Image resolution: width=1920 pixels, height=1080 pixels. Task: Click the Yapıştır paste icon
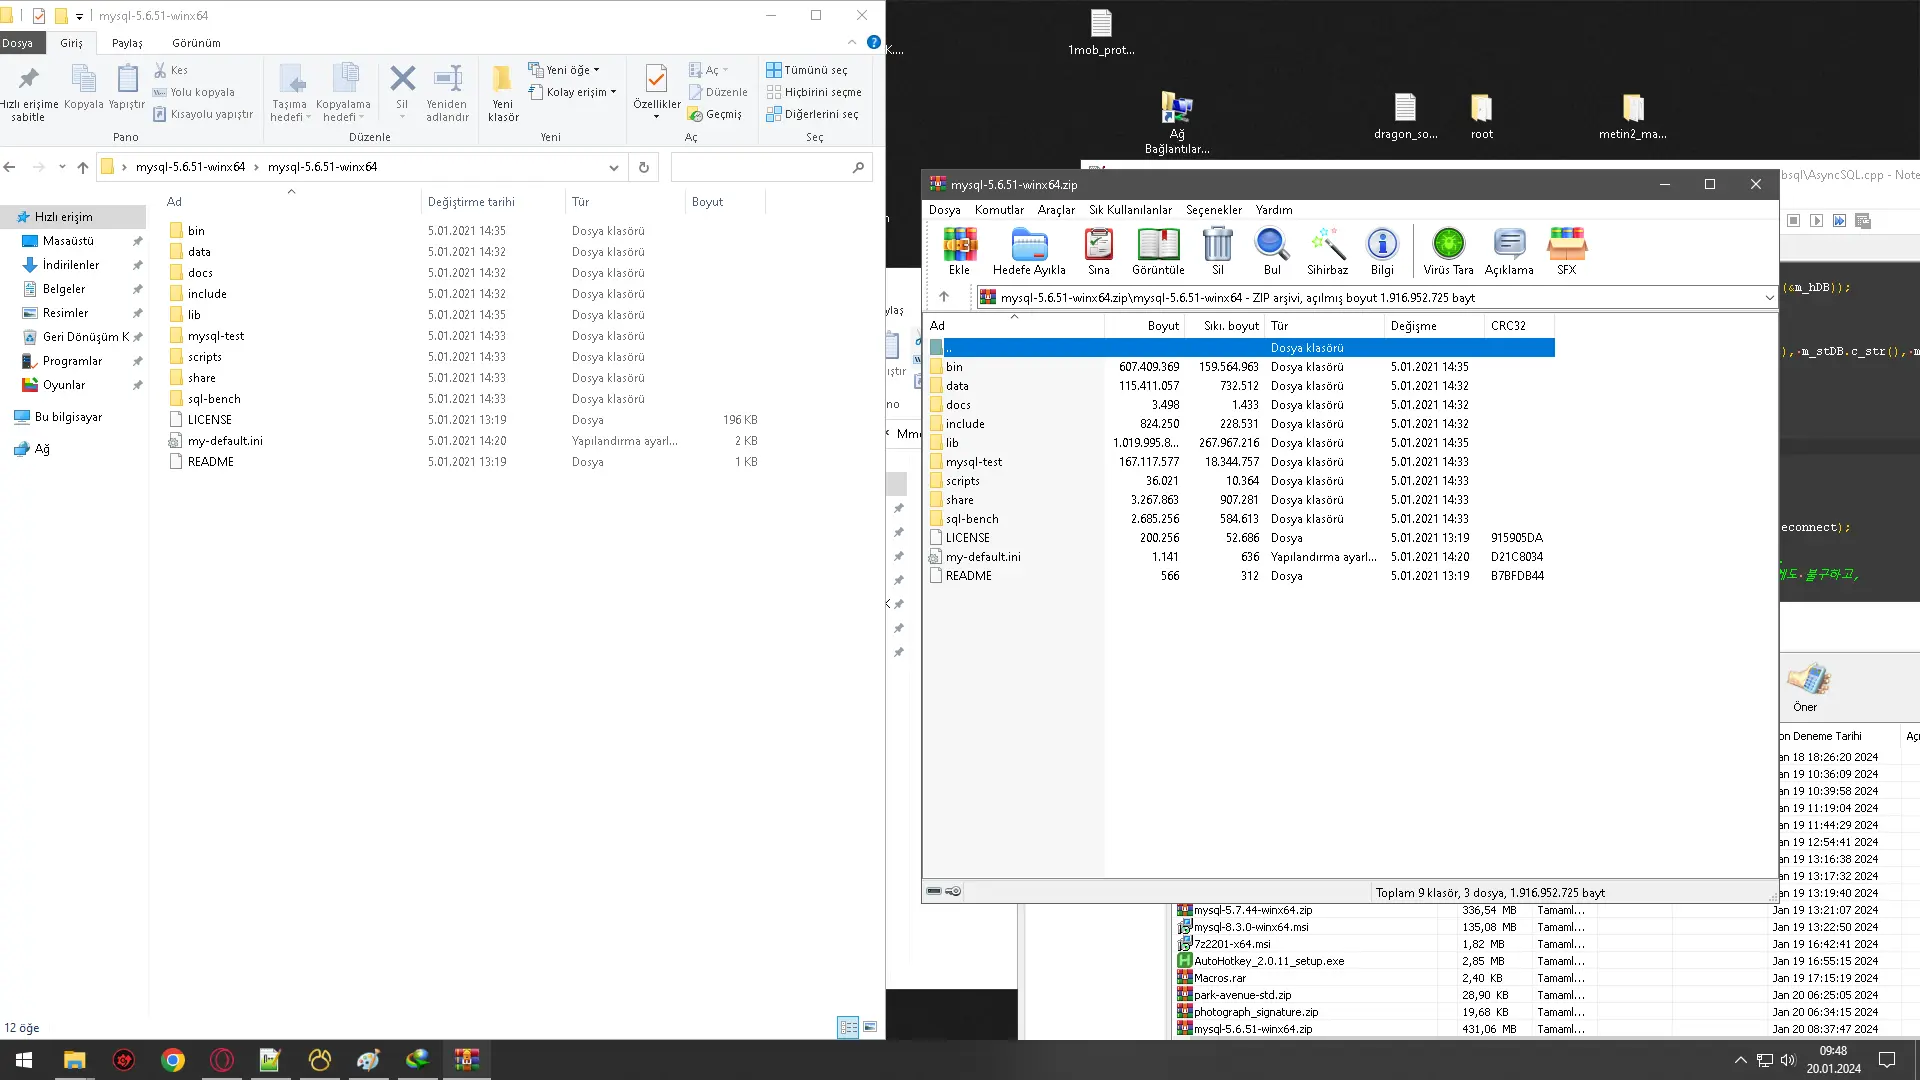click(127, 88)
